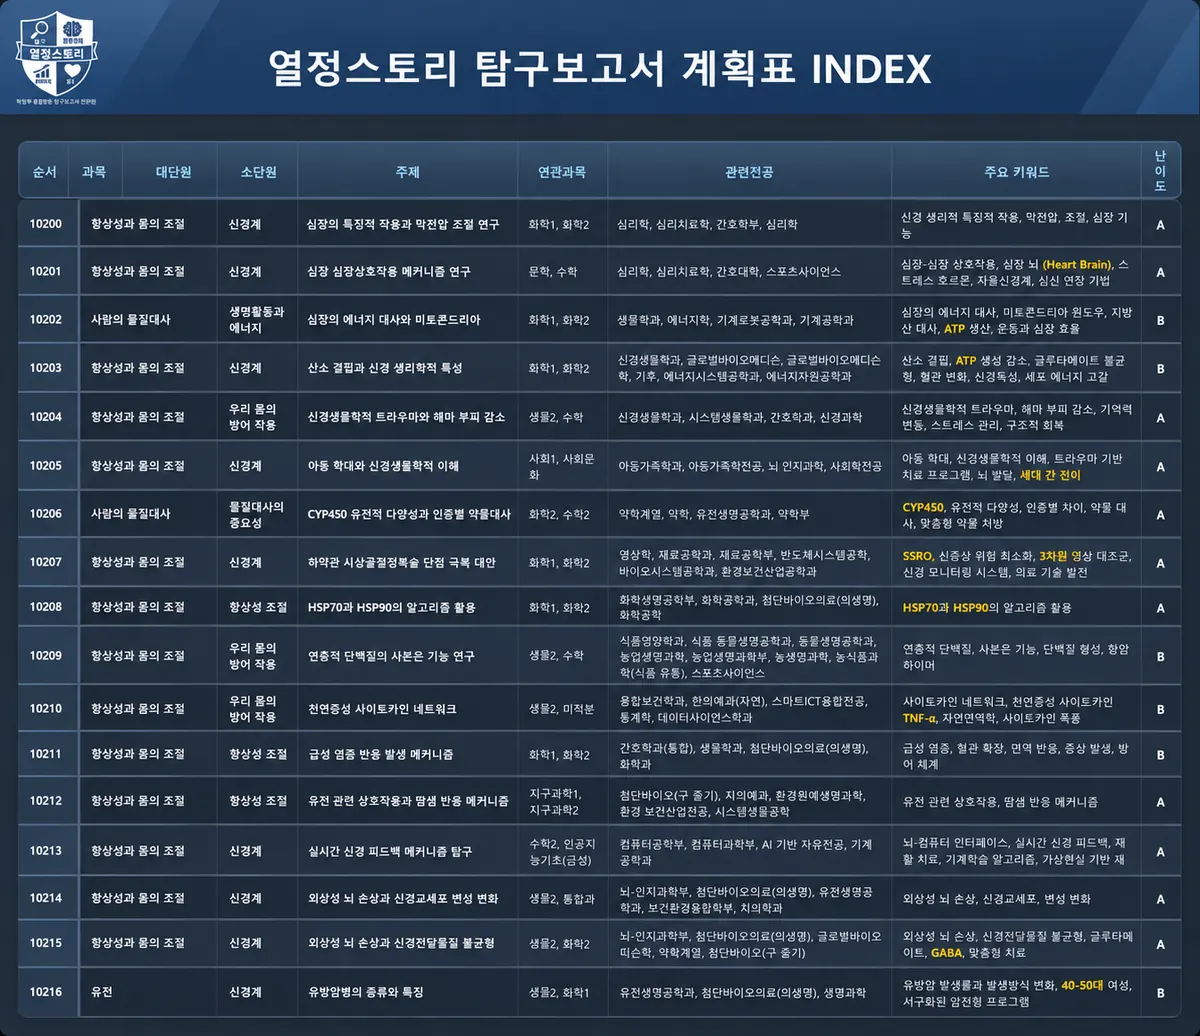Click '생명활동과 에너지' subunit cell
1200x1036 pixels.
257,320
